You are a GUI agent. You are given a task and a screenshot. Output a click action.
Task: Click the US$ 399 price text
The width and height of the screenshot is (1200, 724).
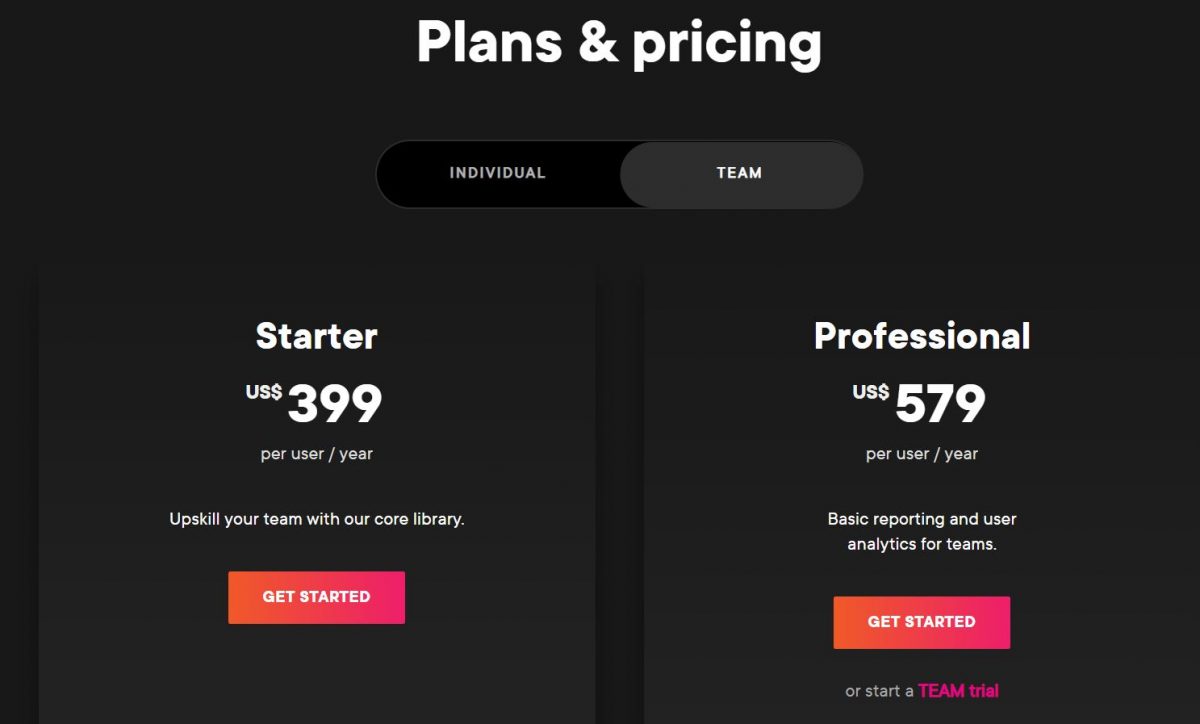(316, 400)
